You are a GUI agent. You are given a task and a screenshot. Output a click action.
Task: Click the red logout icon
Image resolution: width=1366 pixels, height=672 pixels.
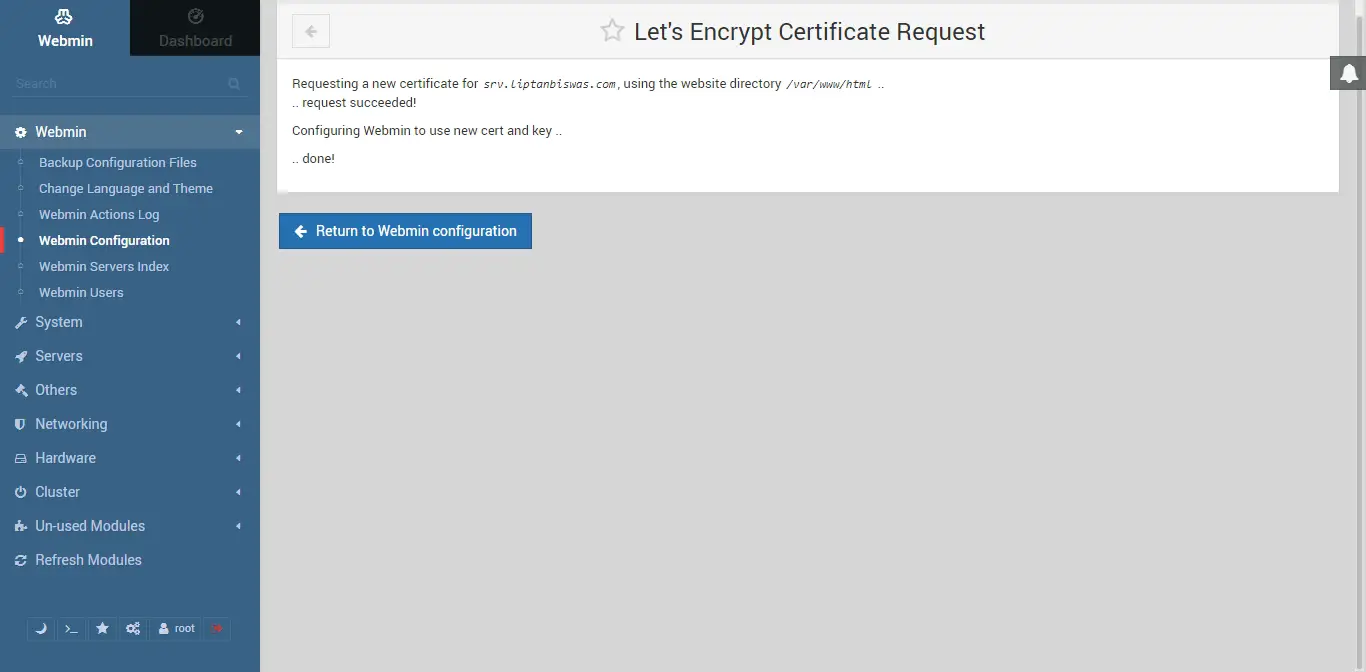pos(217,629)
